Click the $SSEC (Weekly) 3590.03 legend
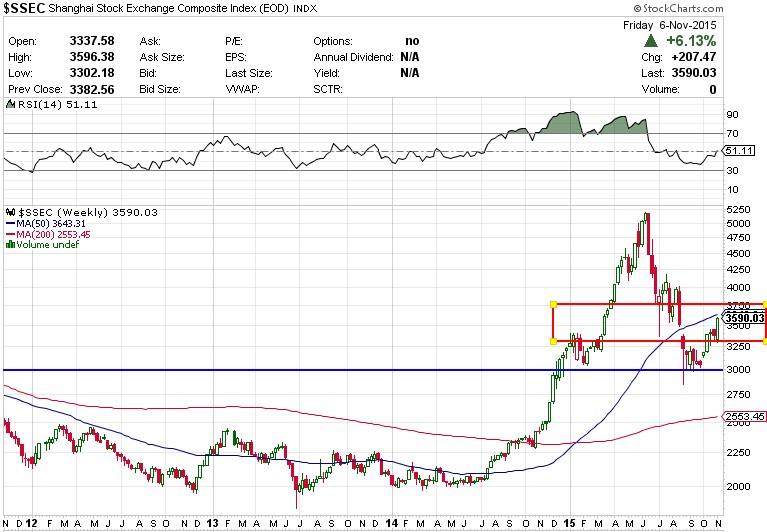Screen dimensions: 767x532 (x=88, y=212)
